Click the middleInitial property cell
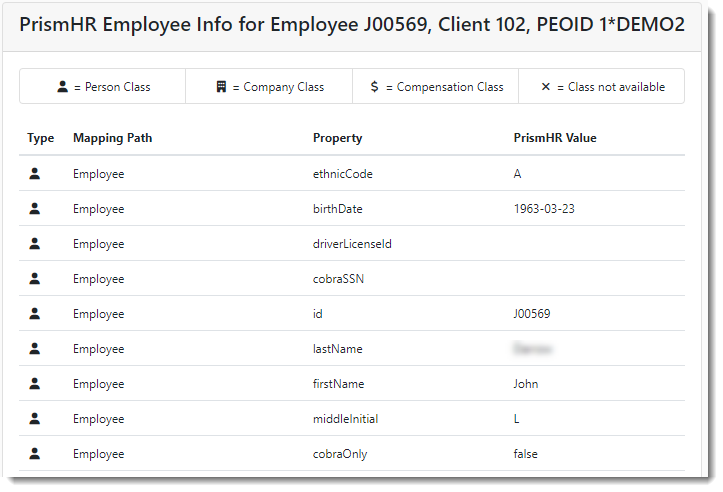723x492 pixels. tap(345, 419)
